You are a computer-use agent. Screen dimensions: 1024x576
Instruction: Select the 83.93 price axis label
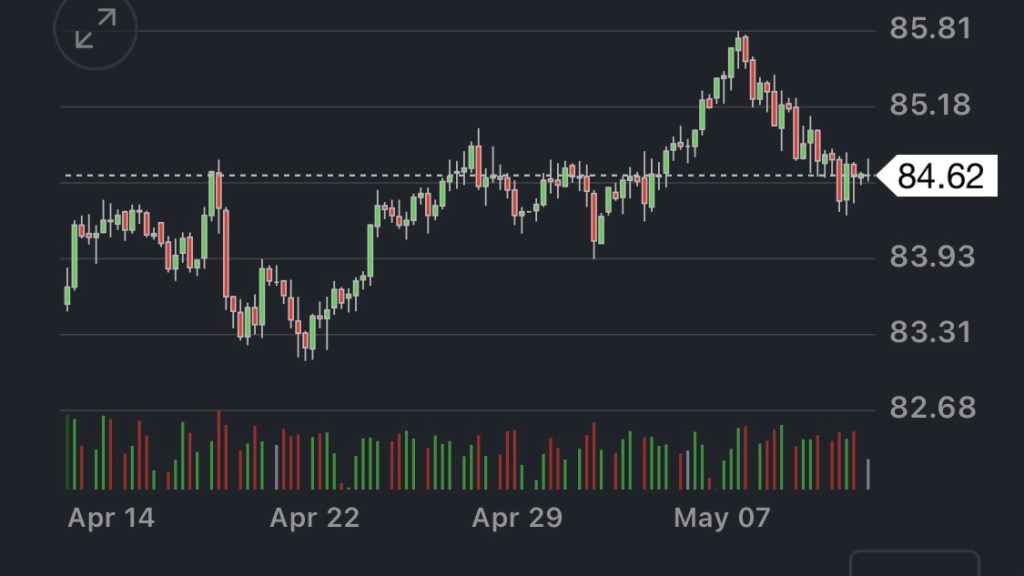[930, 257]
